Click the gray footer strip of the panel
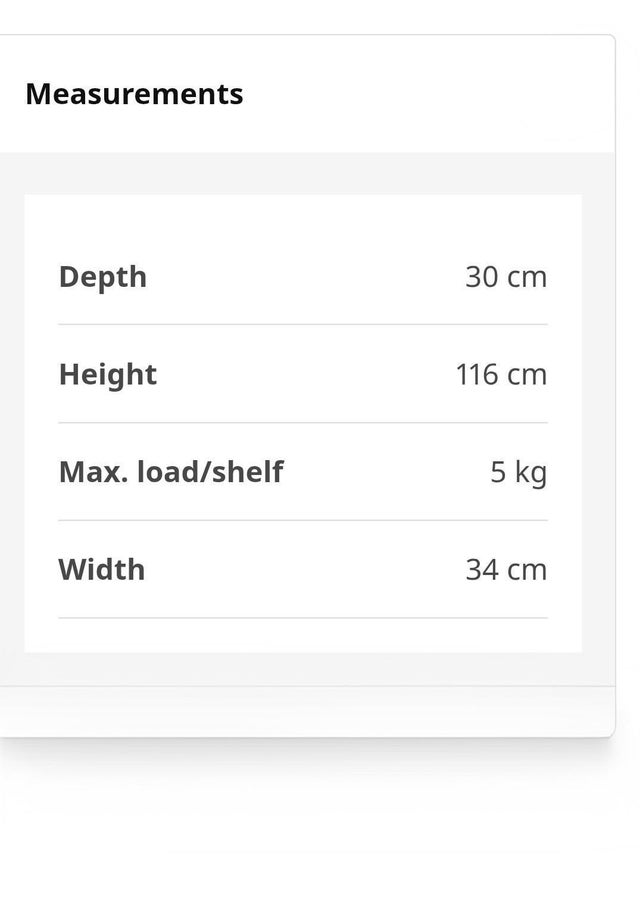The height and width of the screenshot is (900, 640). point(307,712)
